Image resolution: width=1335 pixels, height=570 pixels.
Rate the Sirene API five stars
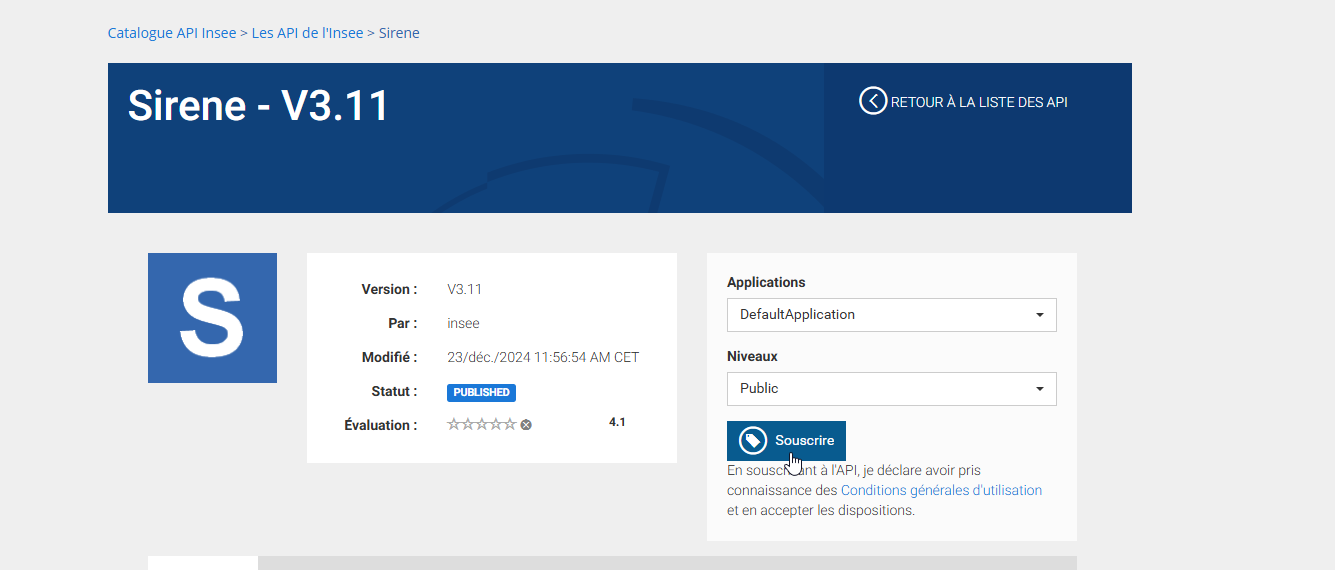click(509, 424)
